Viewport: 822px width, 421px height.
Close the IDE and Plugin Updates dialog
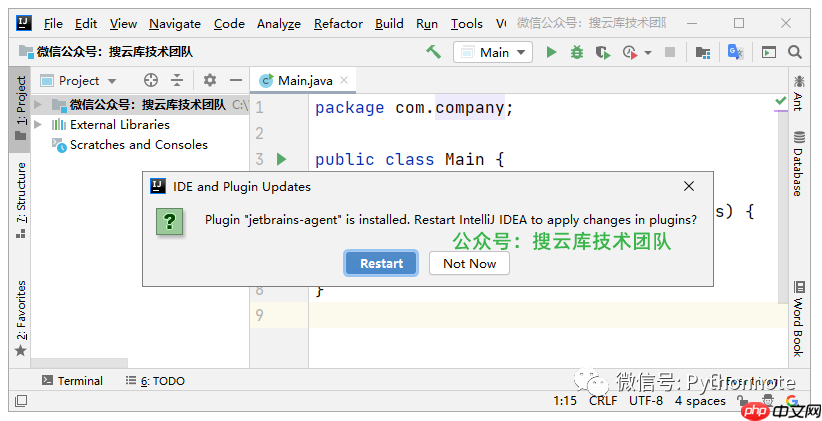point(689,186)
